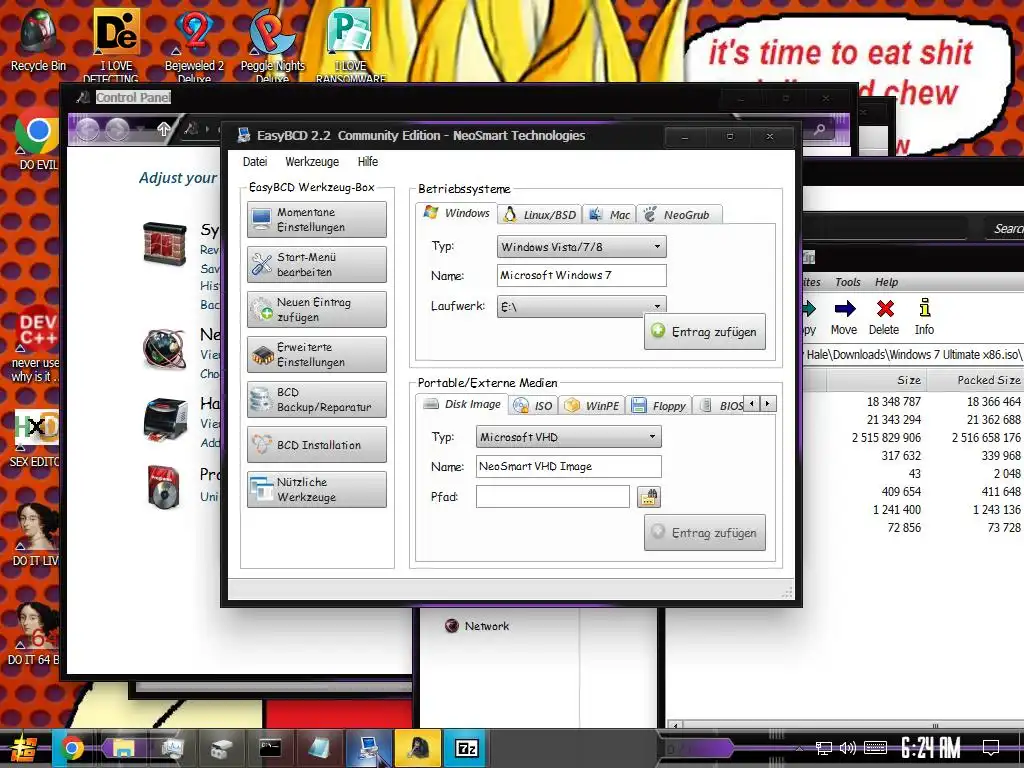This screenshot has width=1024, height=768.
Task: Open the Werkzeuge menu
Action: (312, 161)
